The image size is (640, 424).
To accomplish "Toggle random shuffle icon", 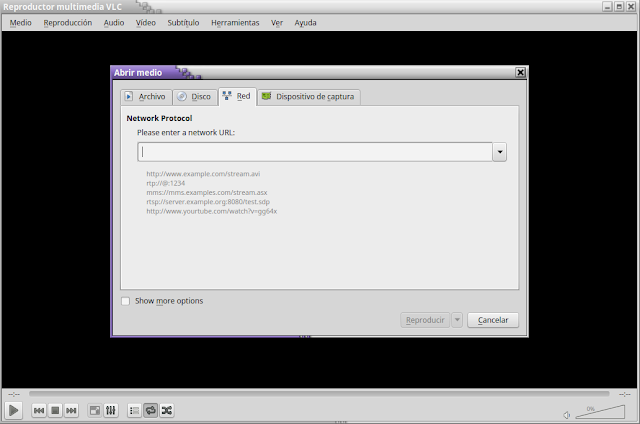I will tap(167, 410).
